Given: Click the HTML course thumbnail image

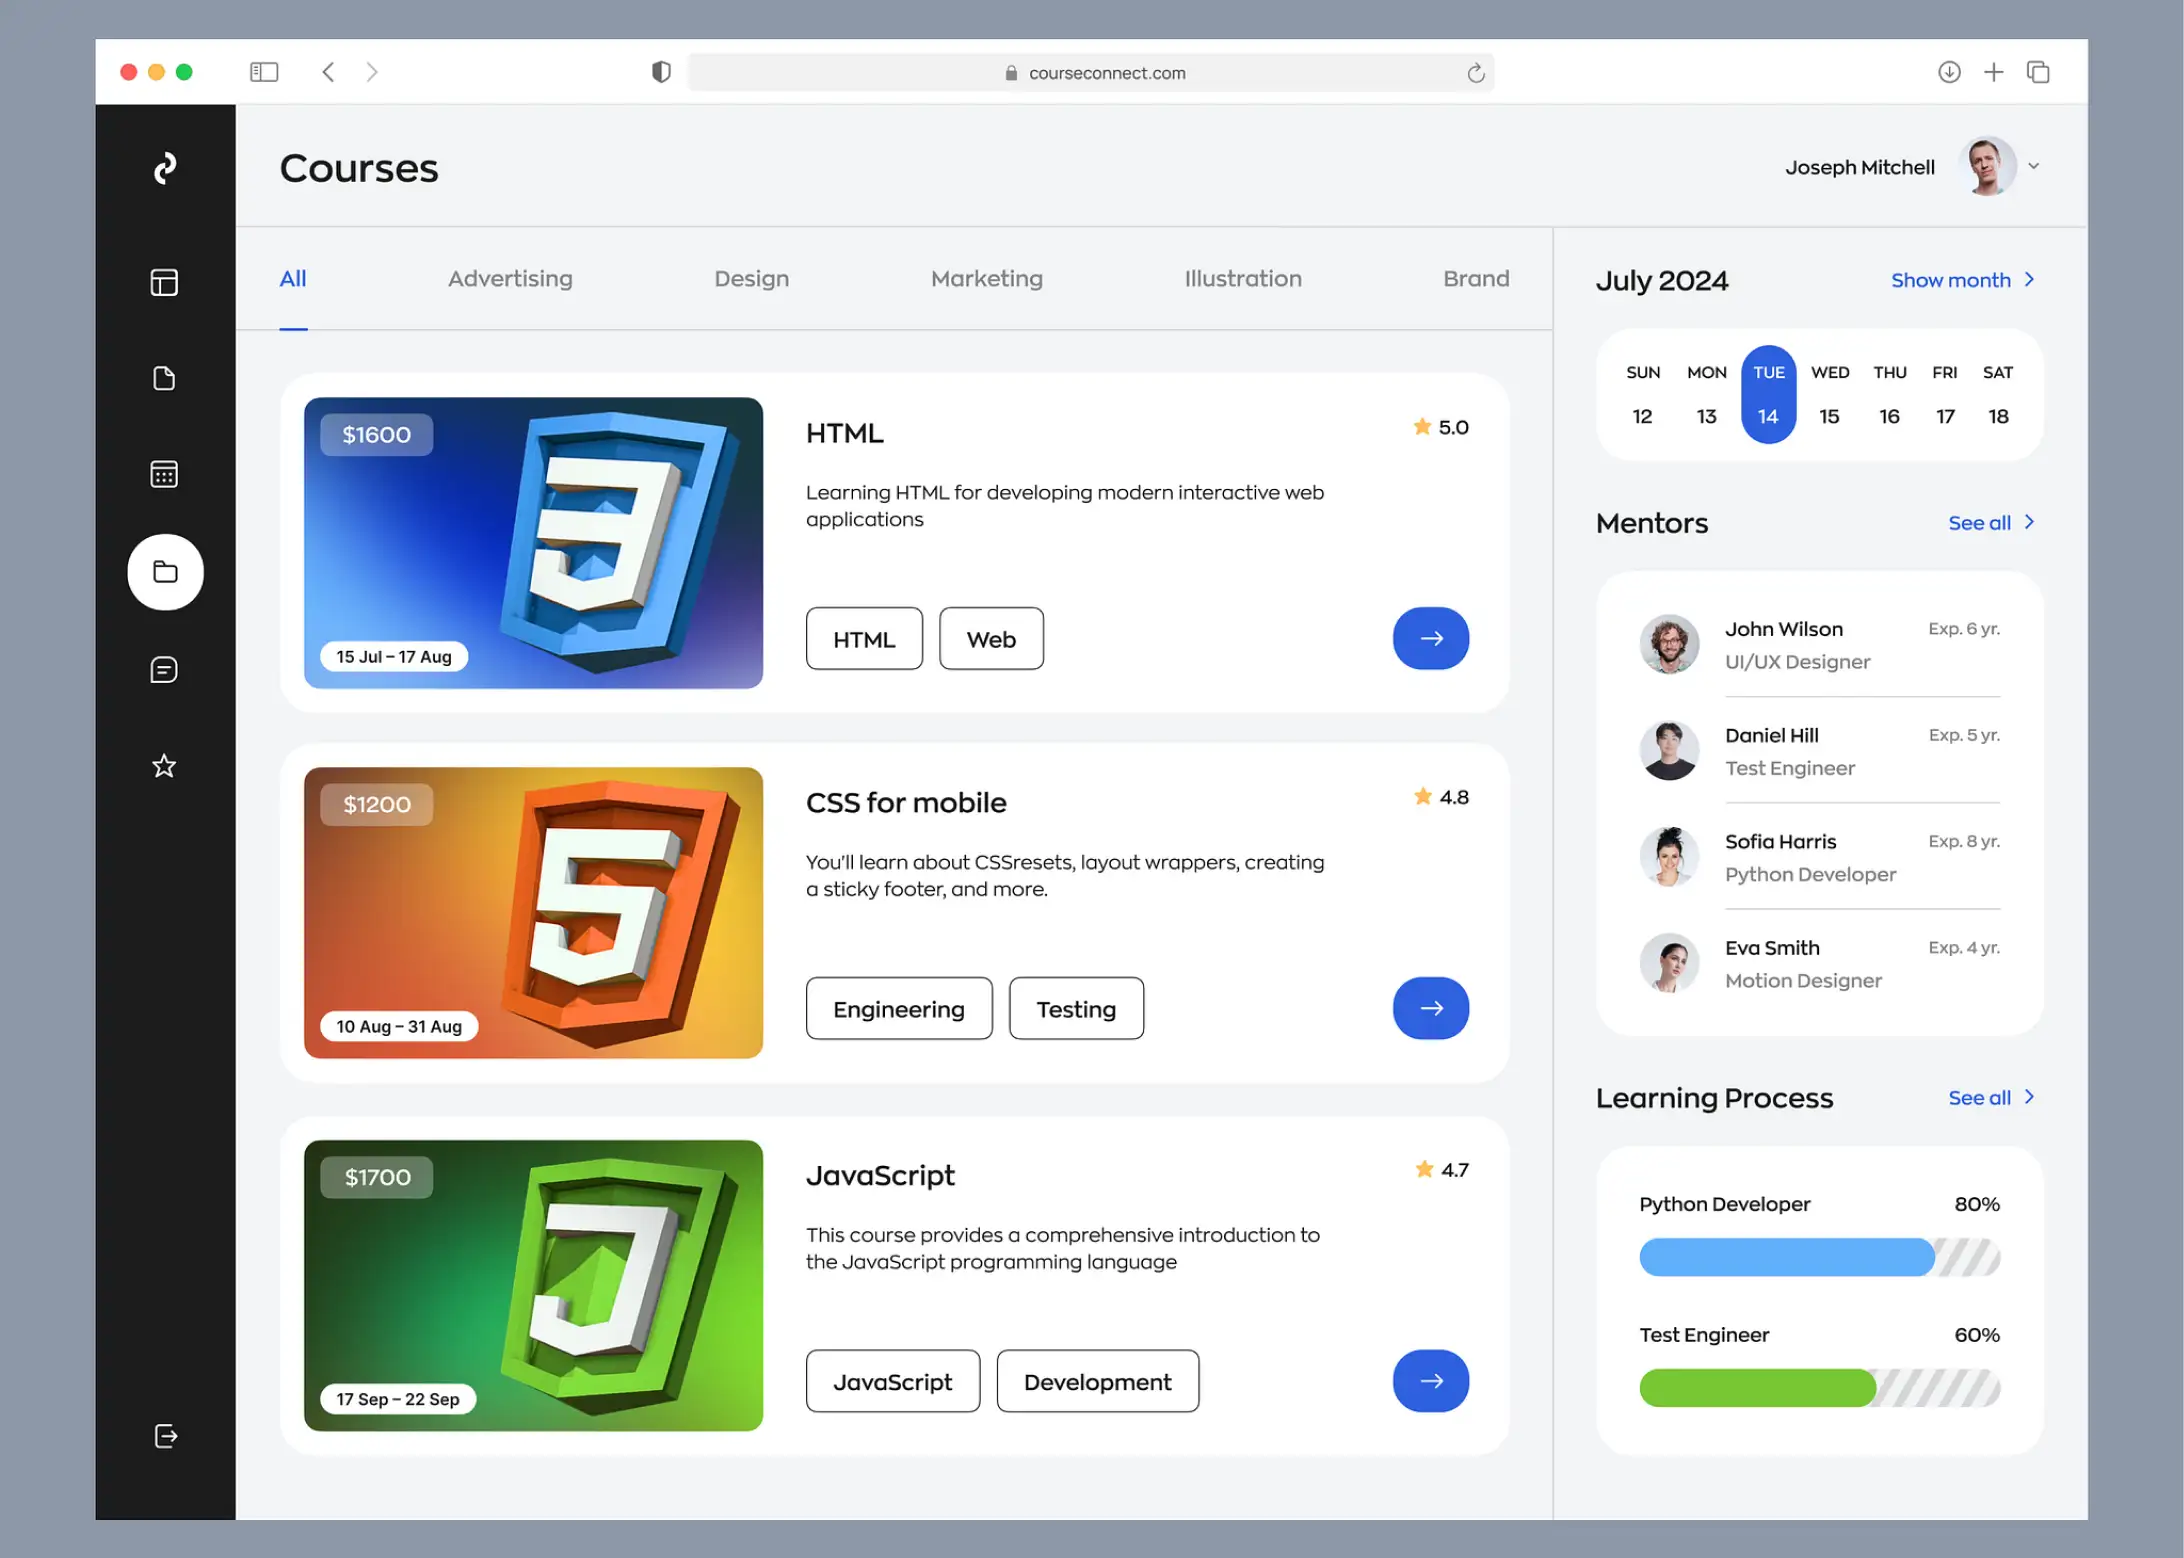Looking at the screenshot, I should tap(533, 543).
